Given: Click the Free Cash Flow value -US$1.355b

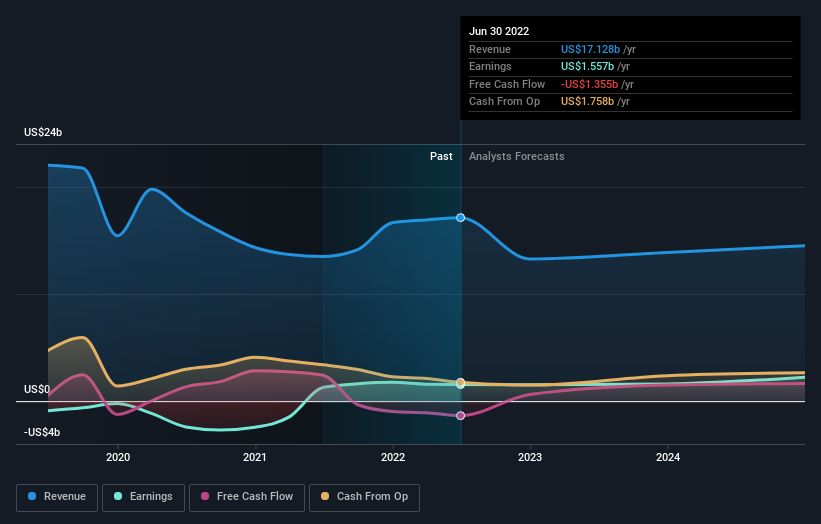Looking at the screenshot, I should (x=589, y=84).
